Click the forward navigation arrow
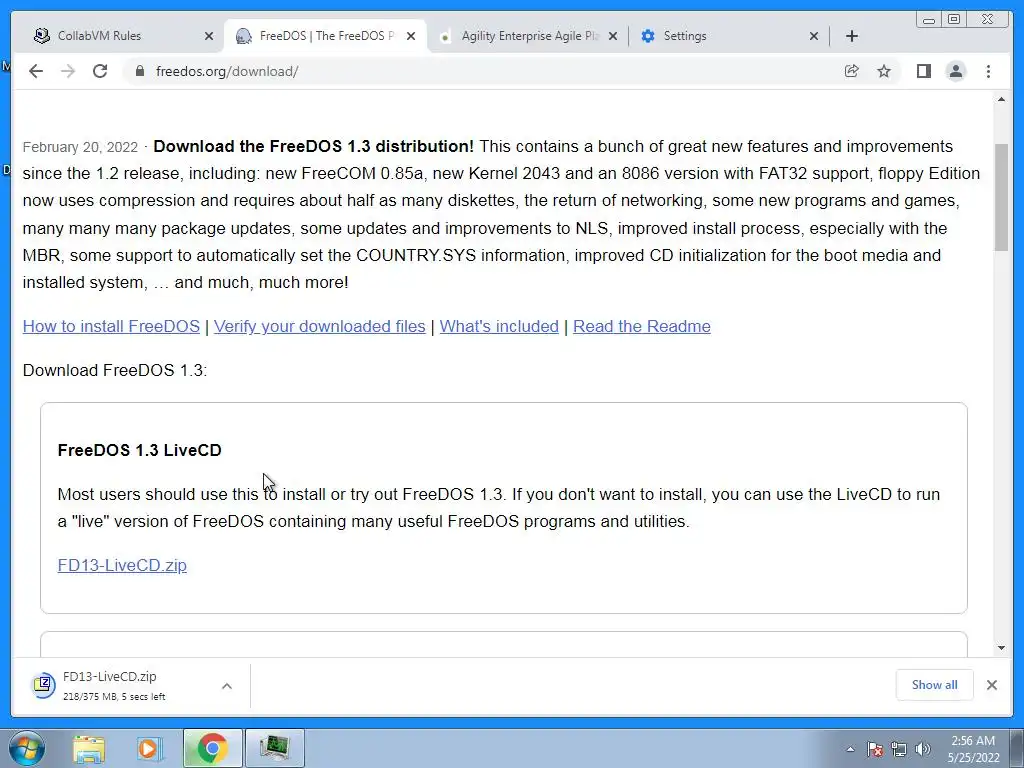1024x768 pixels. point(68,71)
